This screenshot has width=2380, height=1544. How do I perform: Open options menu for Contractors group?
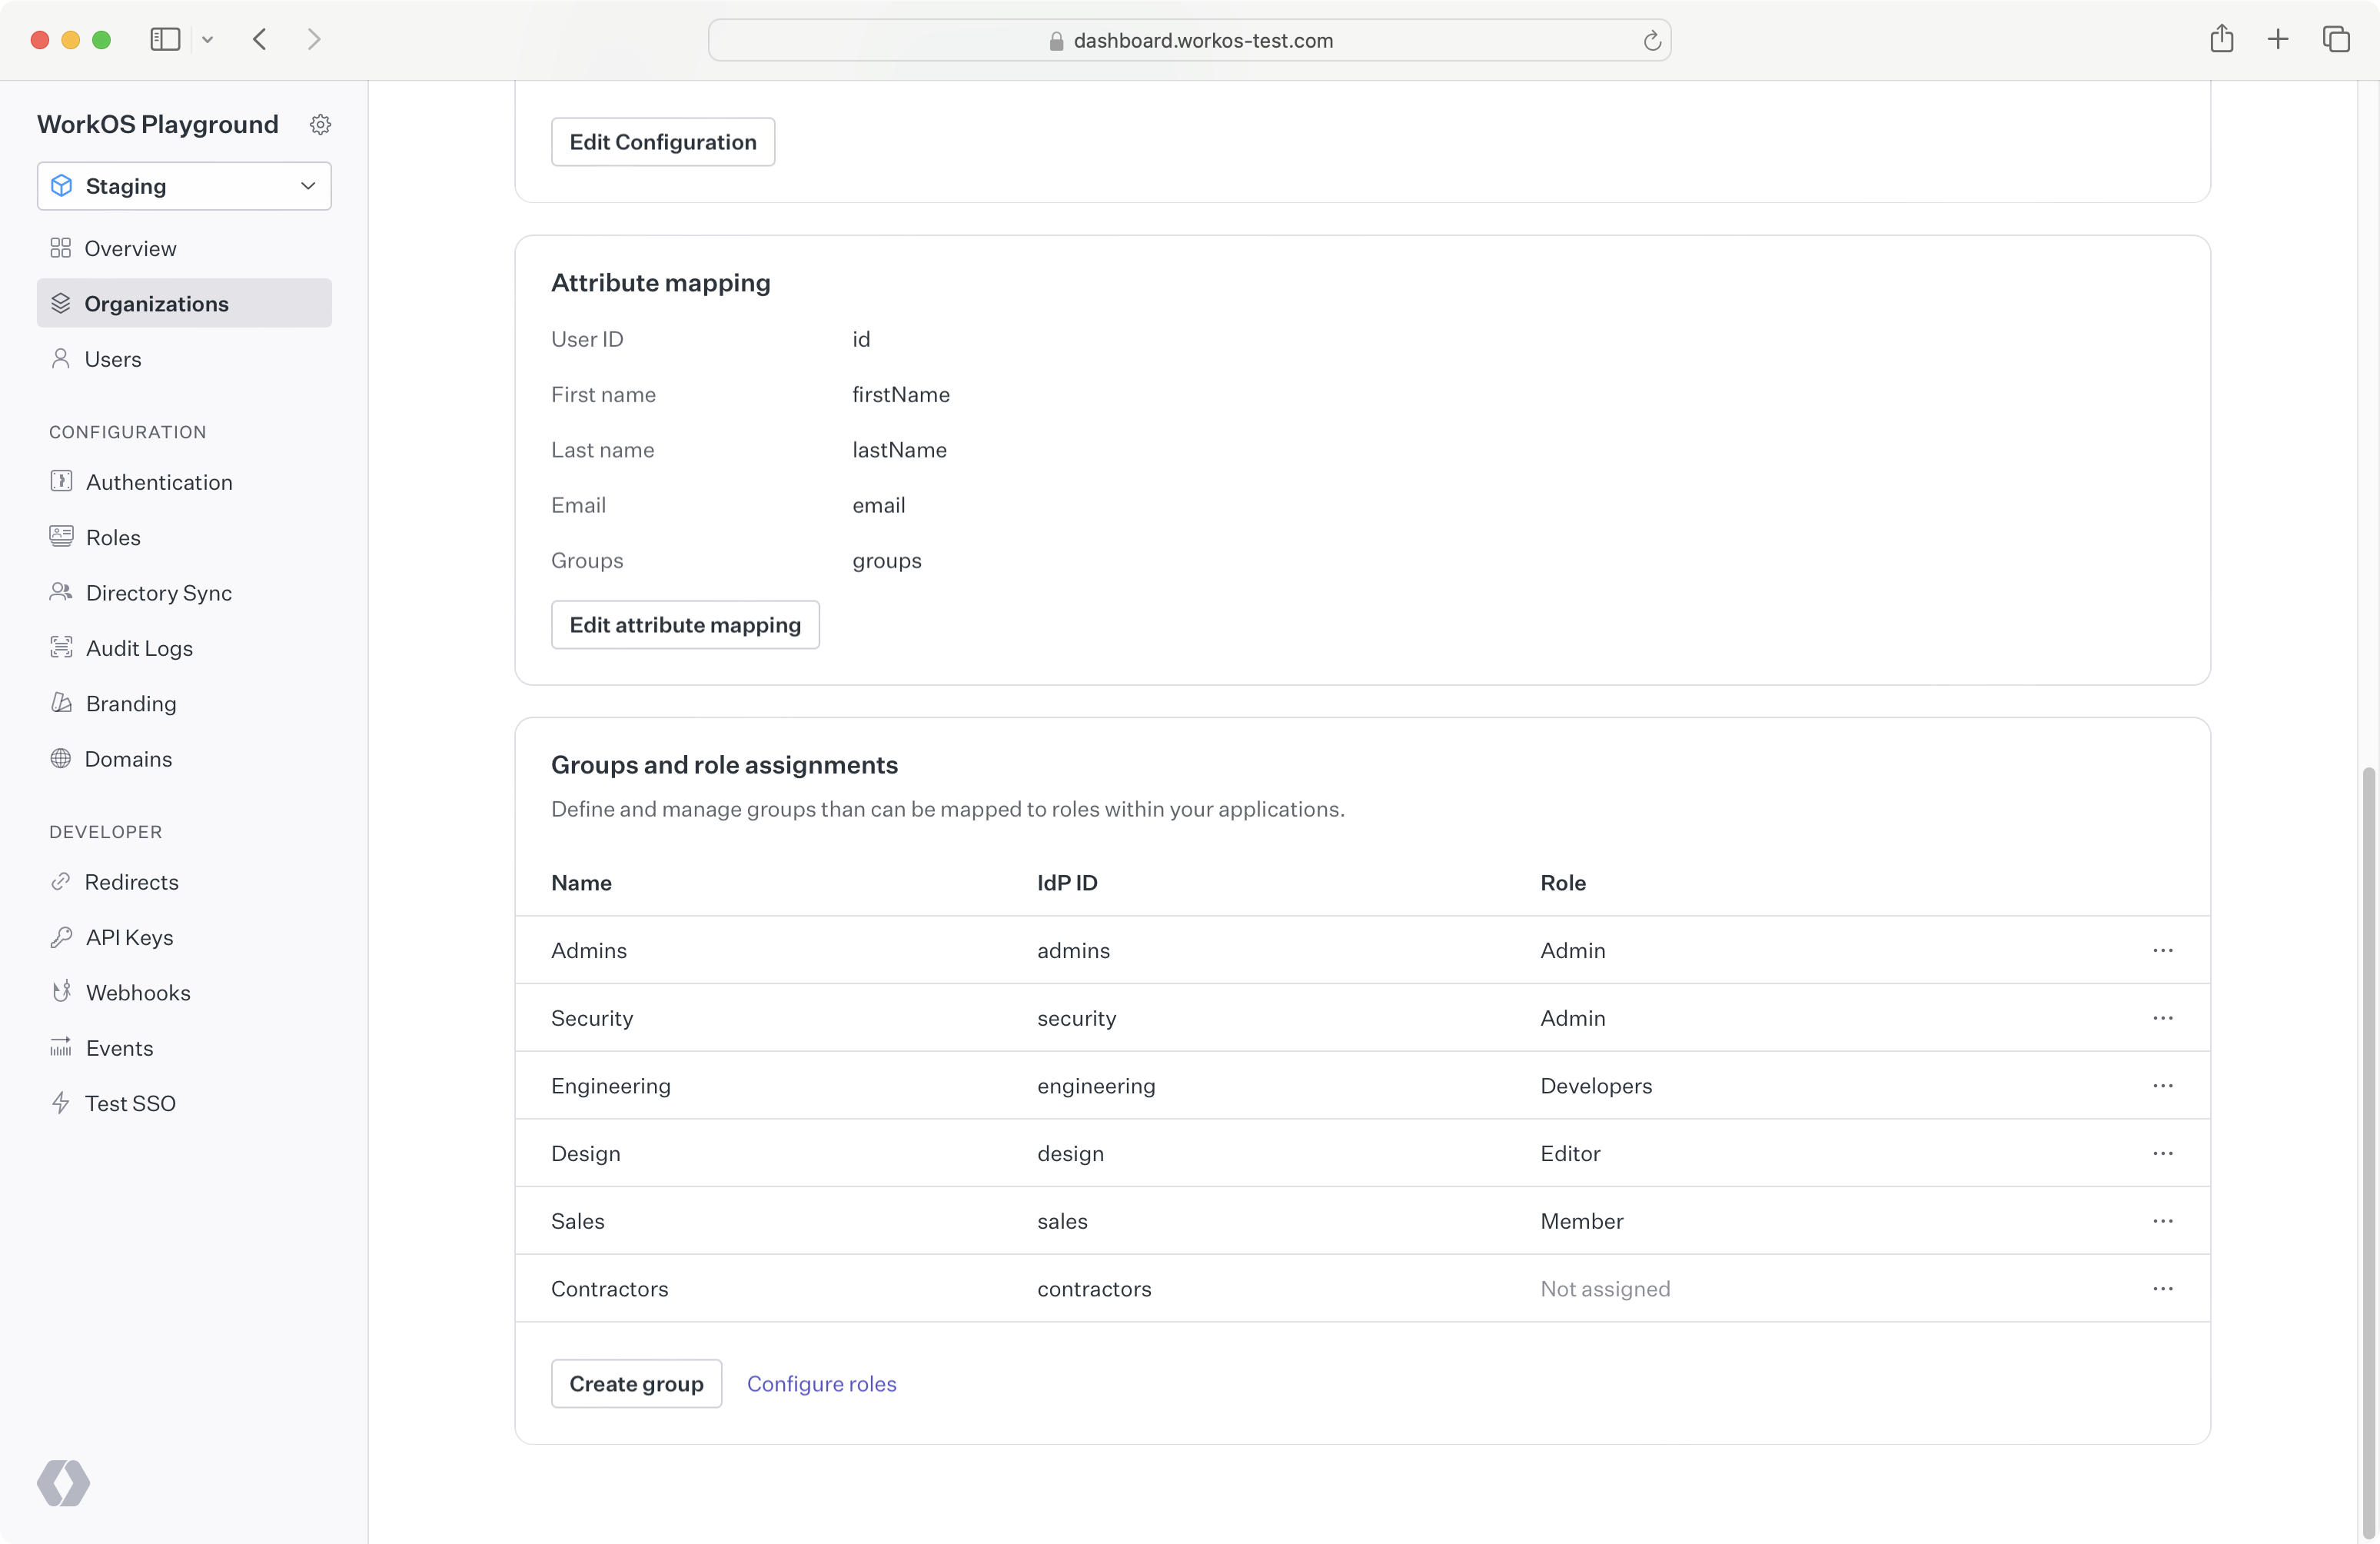click(x=2163, y=1289)
